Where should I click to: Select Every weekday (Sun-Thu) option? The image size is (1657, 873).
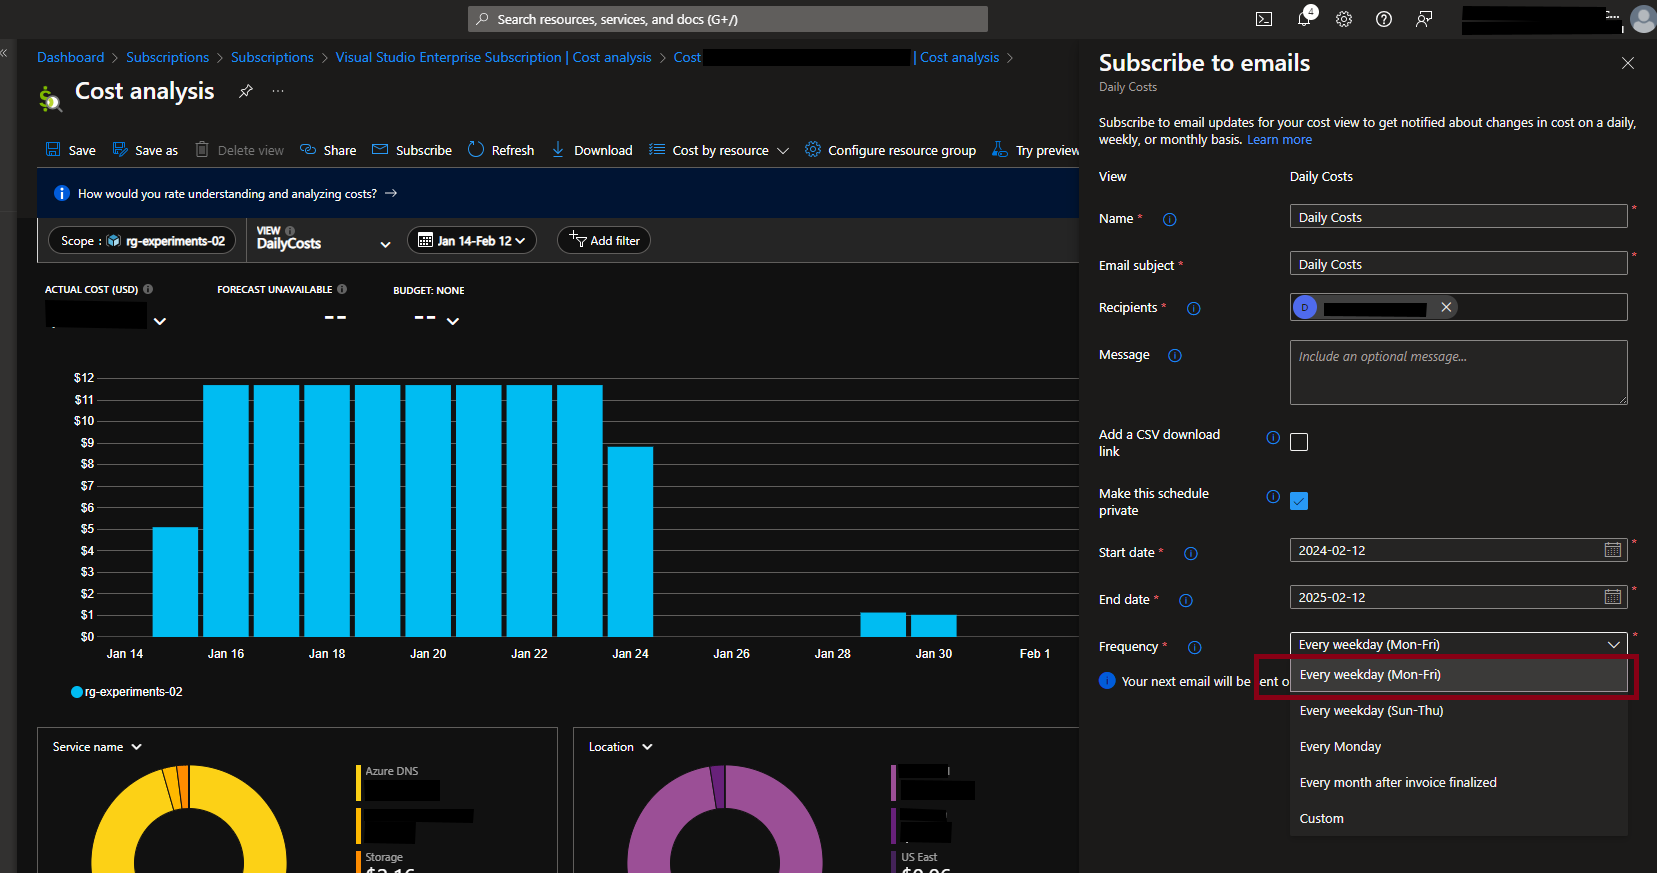click(x=1459, y=711)
